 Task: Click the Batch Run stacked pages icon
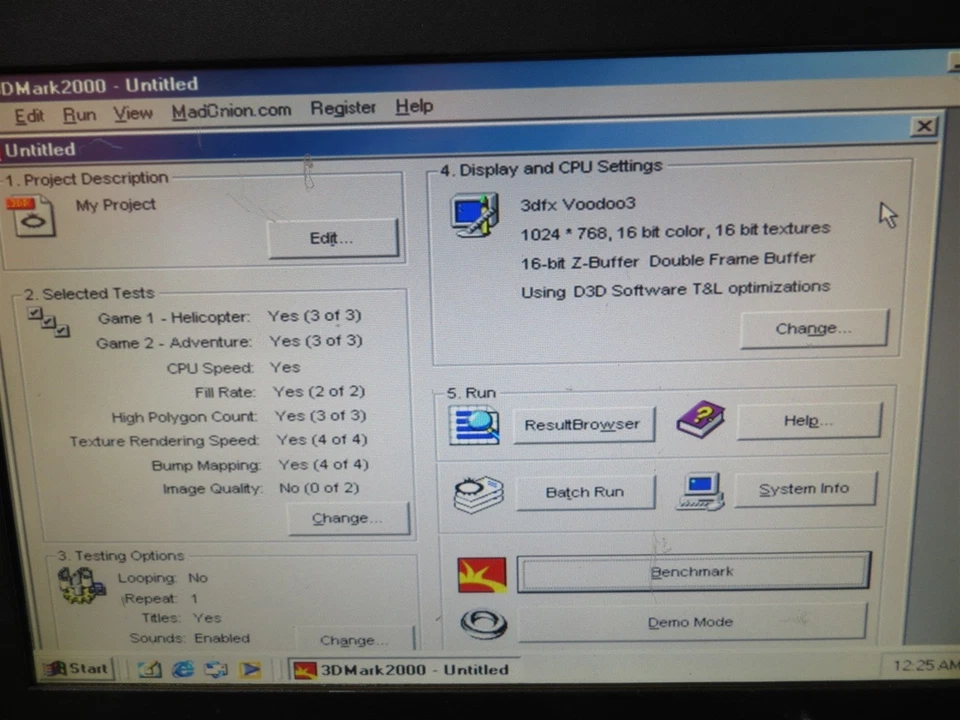tap(479, 493)
